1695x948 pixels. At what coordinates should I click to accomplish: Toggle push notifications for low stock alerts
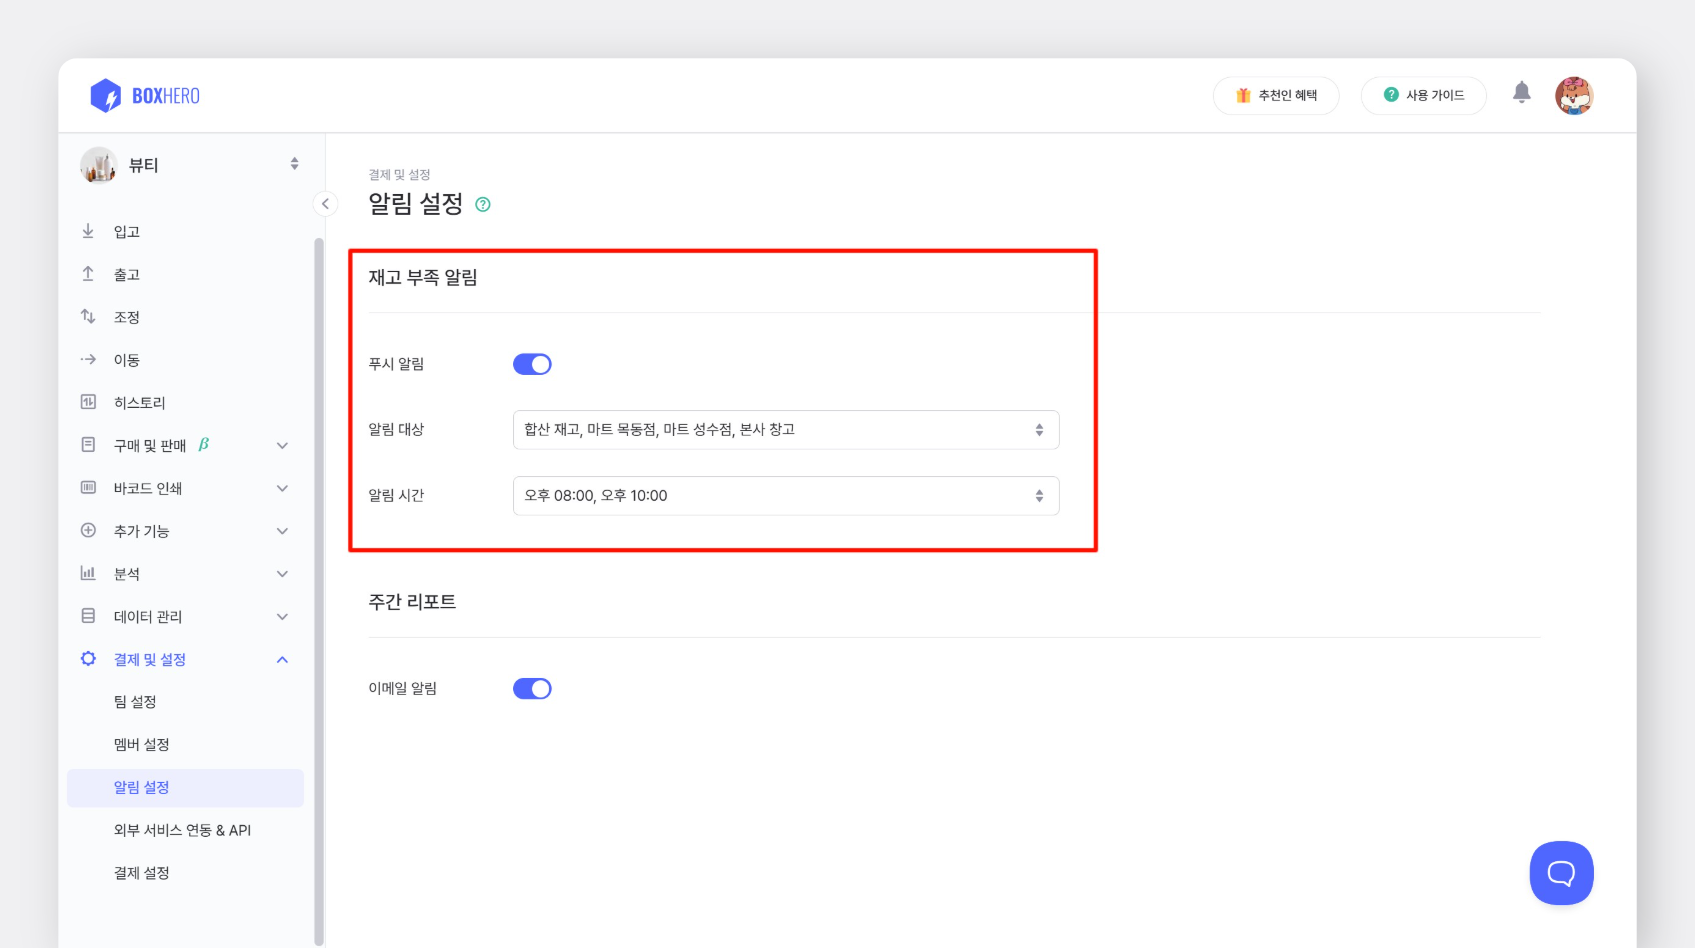pos(532,363)
